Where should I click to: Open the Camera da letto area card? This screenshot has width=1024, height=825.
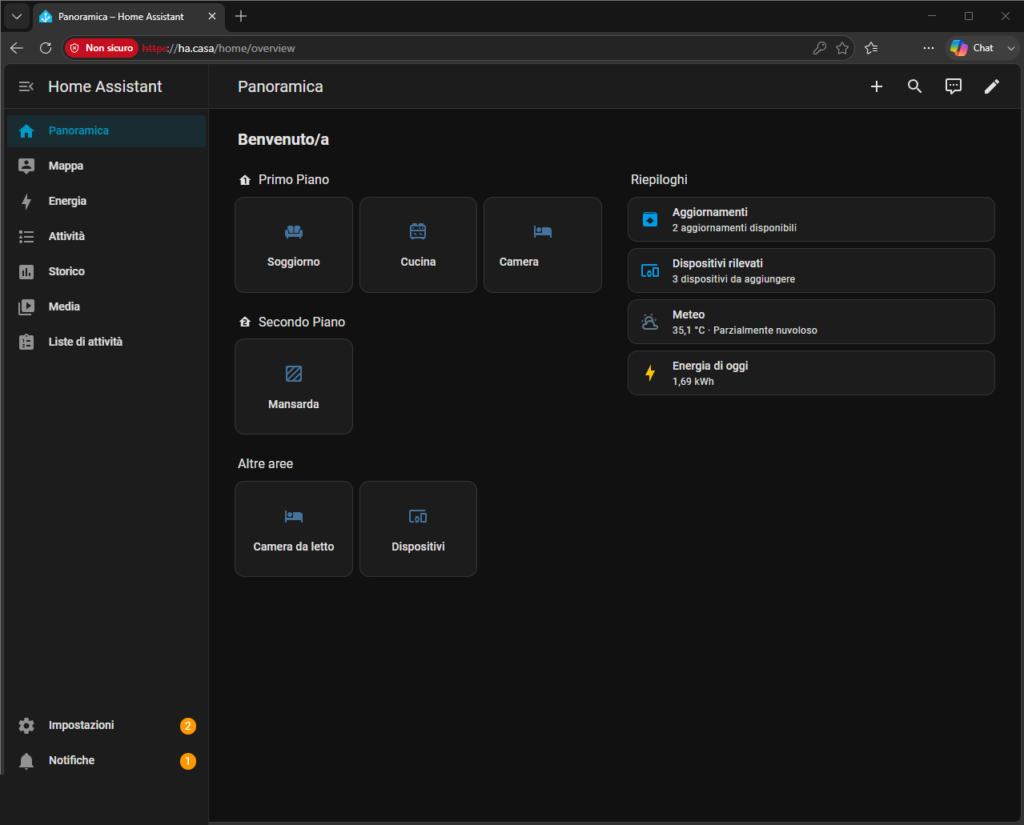(294, 529)
